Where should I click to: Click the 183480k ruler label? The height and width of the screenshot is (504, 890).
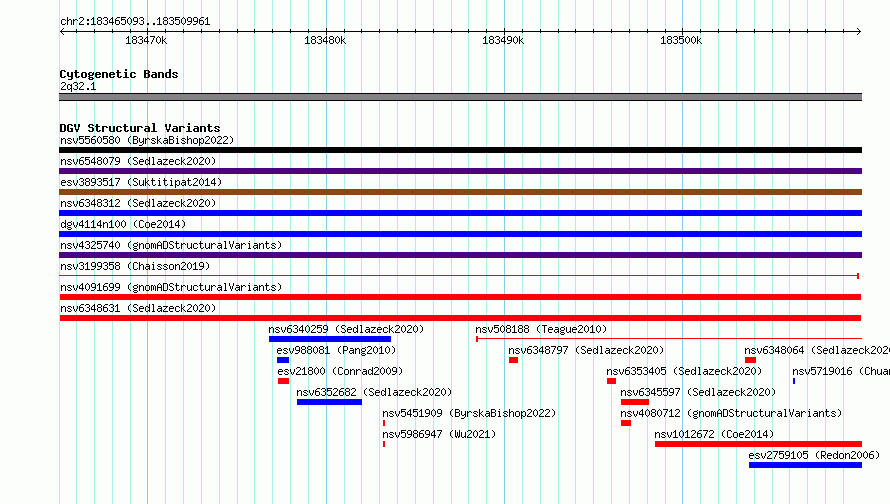[325, 40]
